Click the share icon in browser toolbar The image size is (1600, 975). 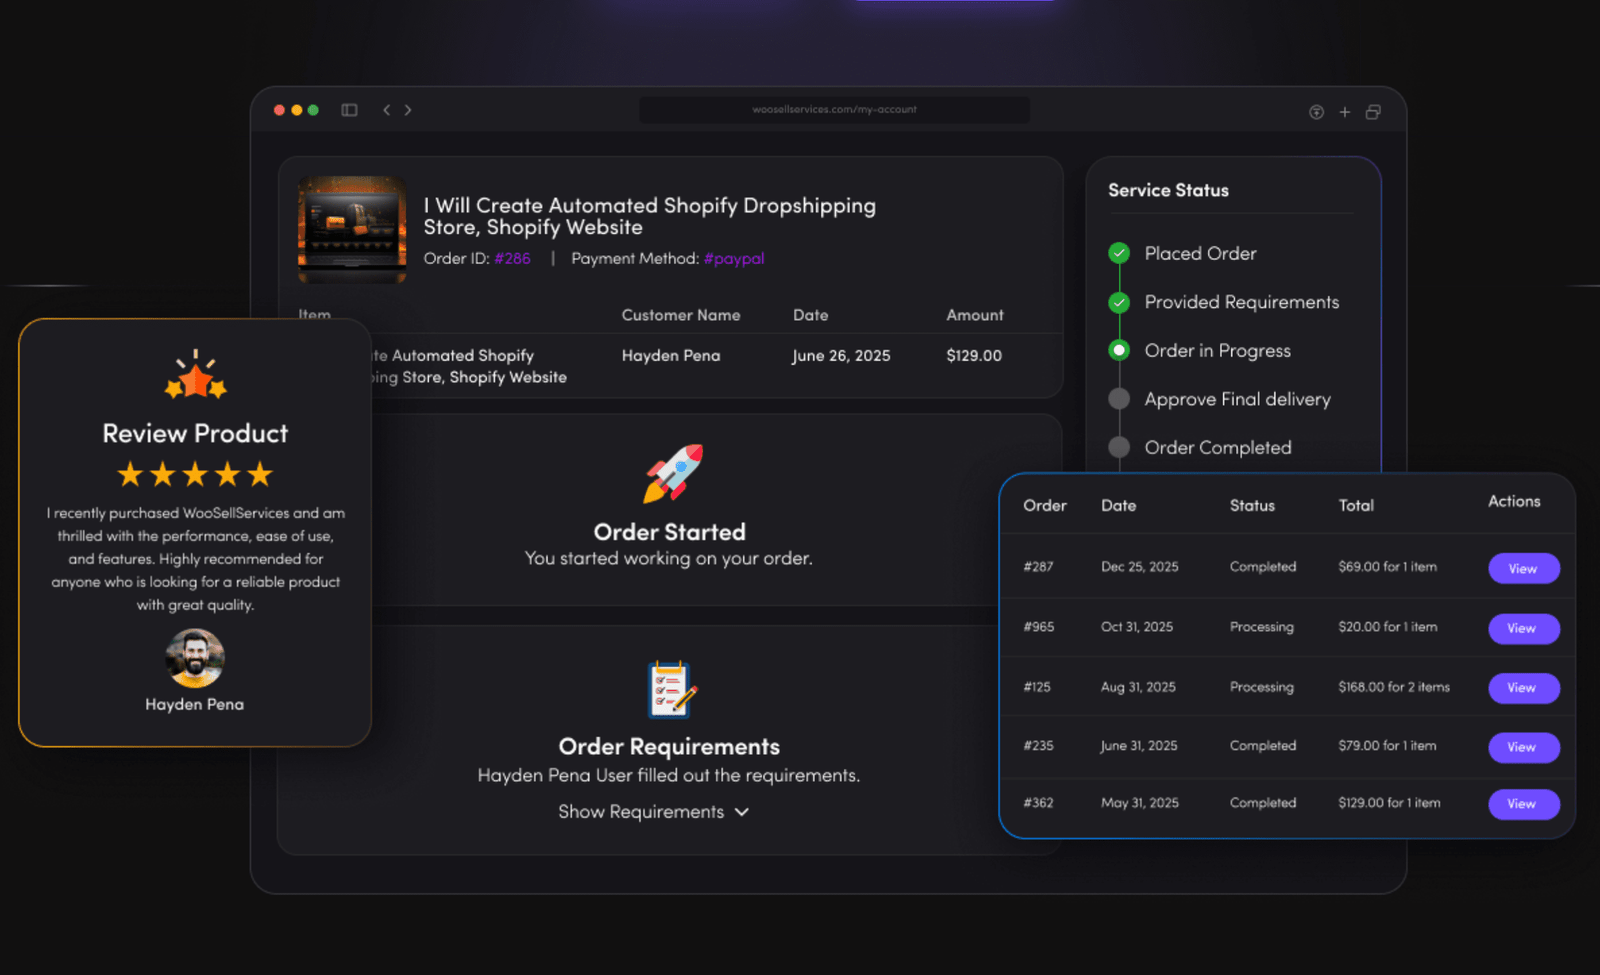tap(1316, 112)
